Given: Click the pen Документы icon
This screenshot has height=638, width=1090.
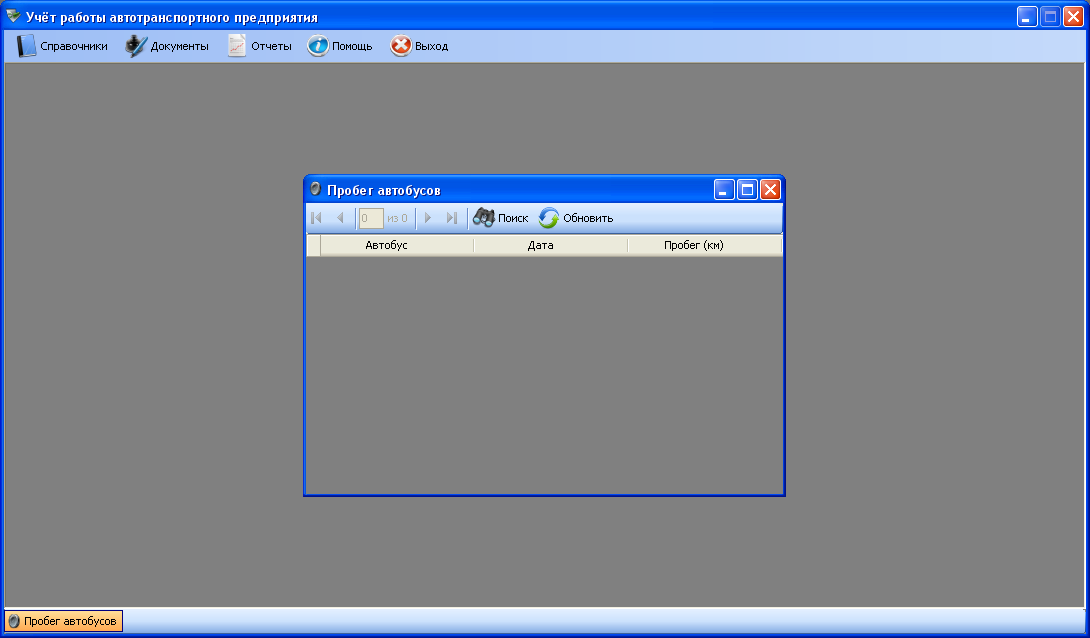Looking at the screenshot, I should point(136,47).
